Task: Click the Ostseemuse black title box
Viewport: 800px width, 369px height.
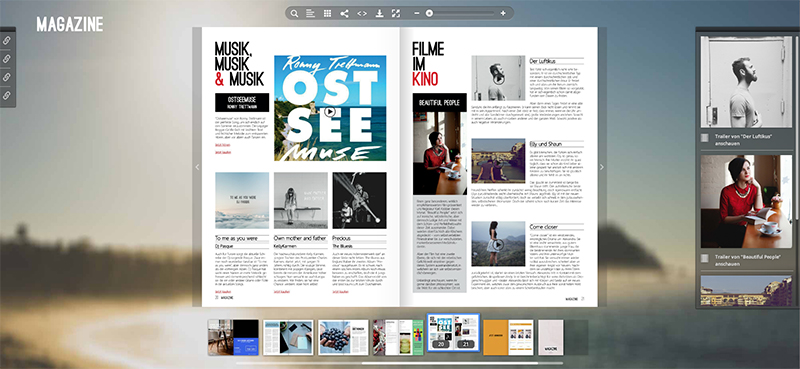Action: (x=242, y=103)
